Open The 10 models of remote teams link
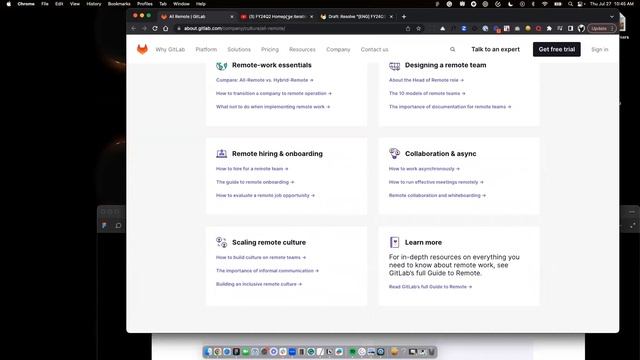Viewport: 640px width, 360px height. (x=427, y=93)
